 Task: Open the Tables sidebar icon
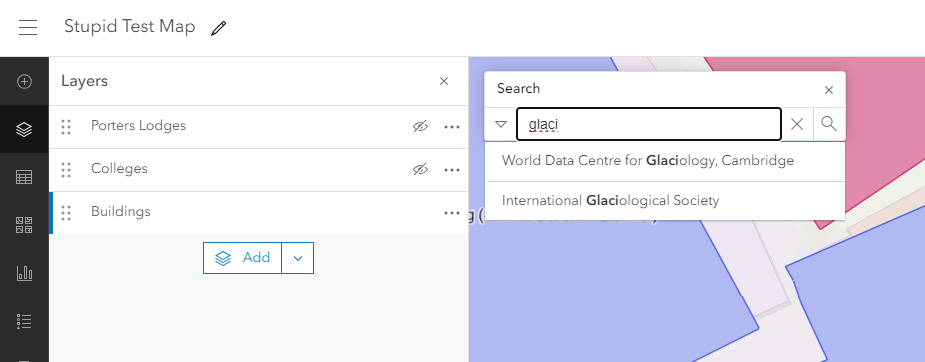point(24,177)
